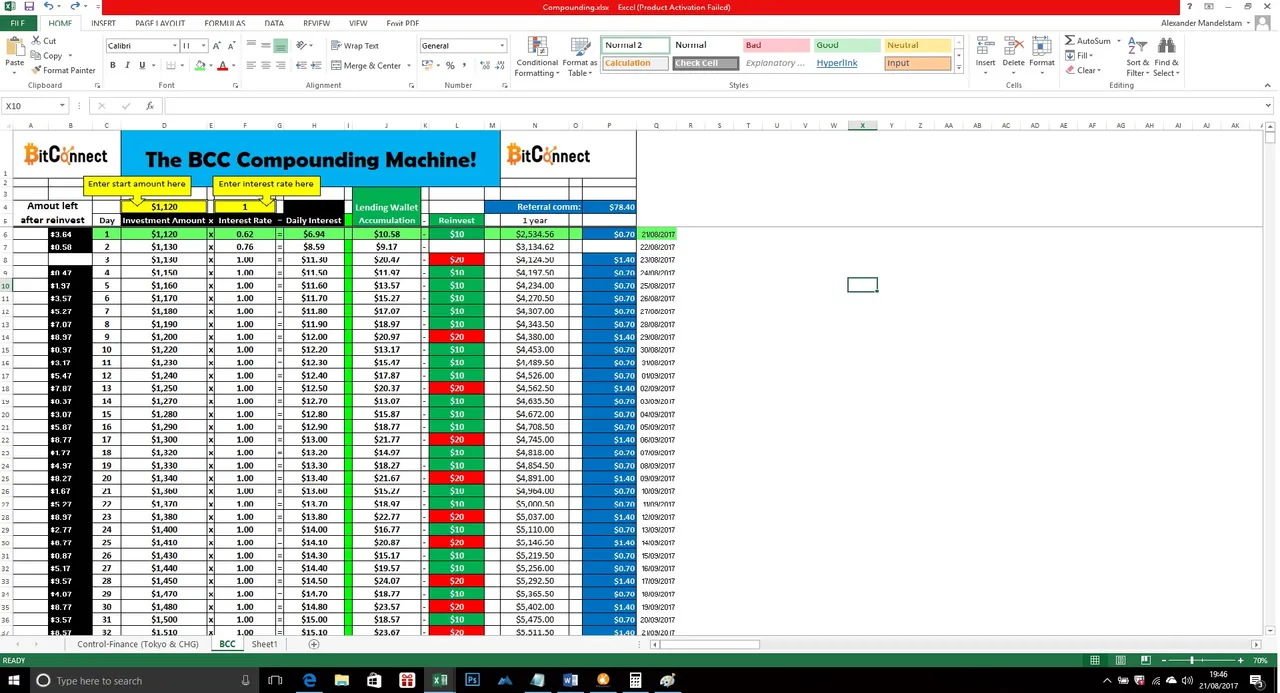Screen dimensions: 1280x693
Task: Decrease font size with the smaller A icon
Action: [232, 46]
